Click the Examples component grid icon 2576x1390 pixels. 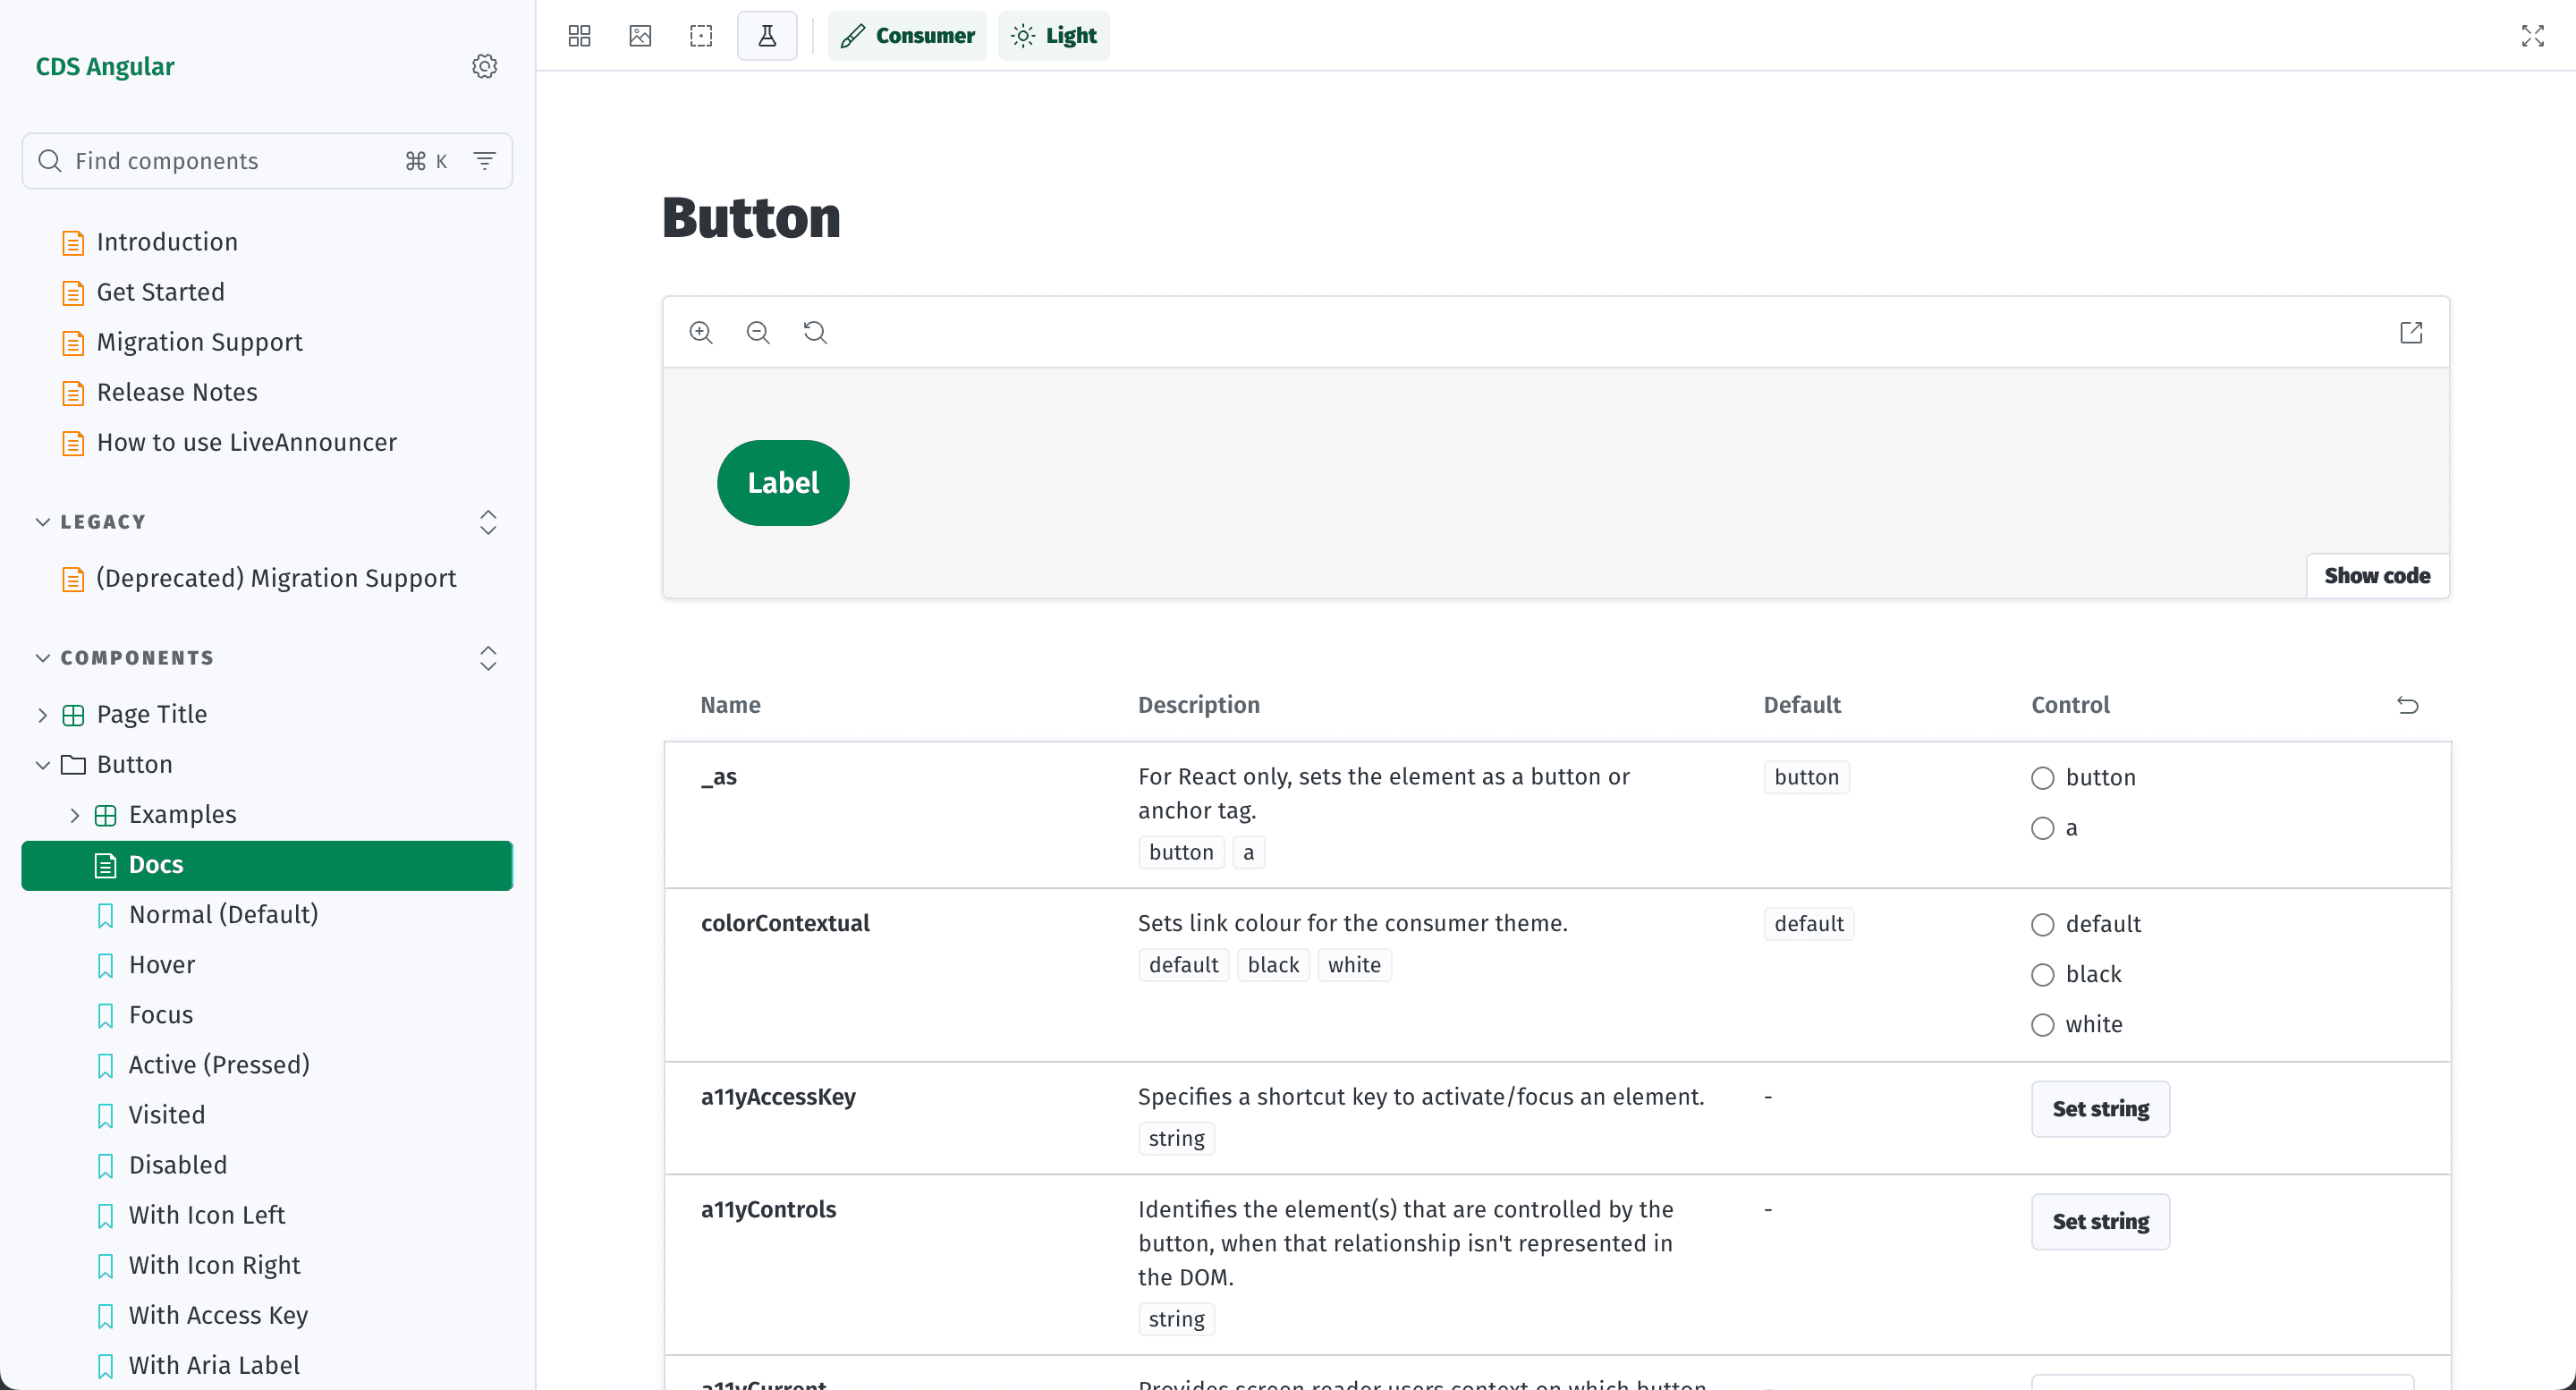click(105, 815)
